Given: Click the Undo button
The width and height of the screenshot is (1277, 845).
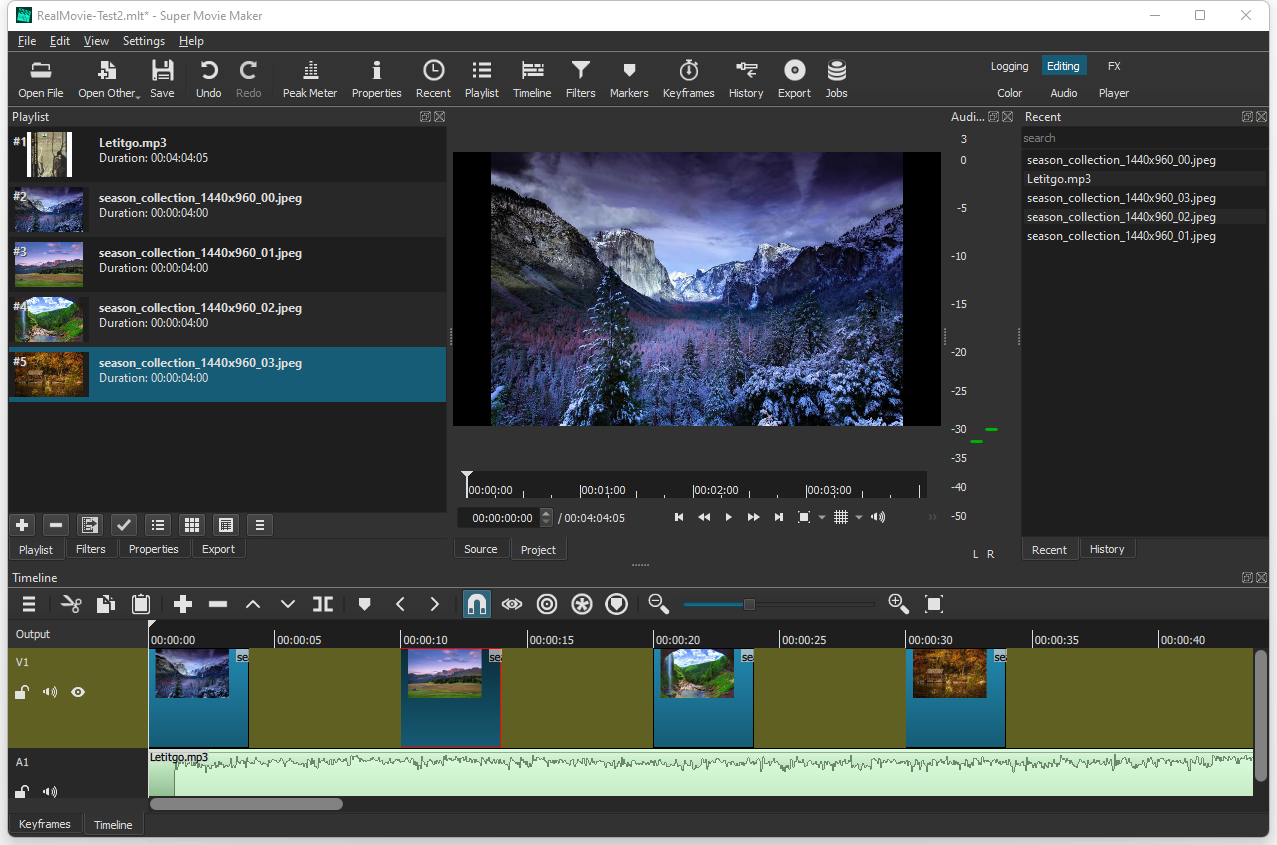Looking at the screenshot, I should pos(207,79).
